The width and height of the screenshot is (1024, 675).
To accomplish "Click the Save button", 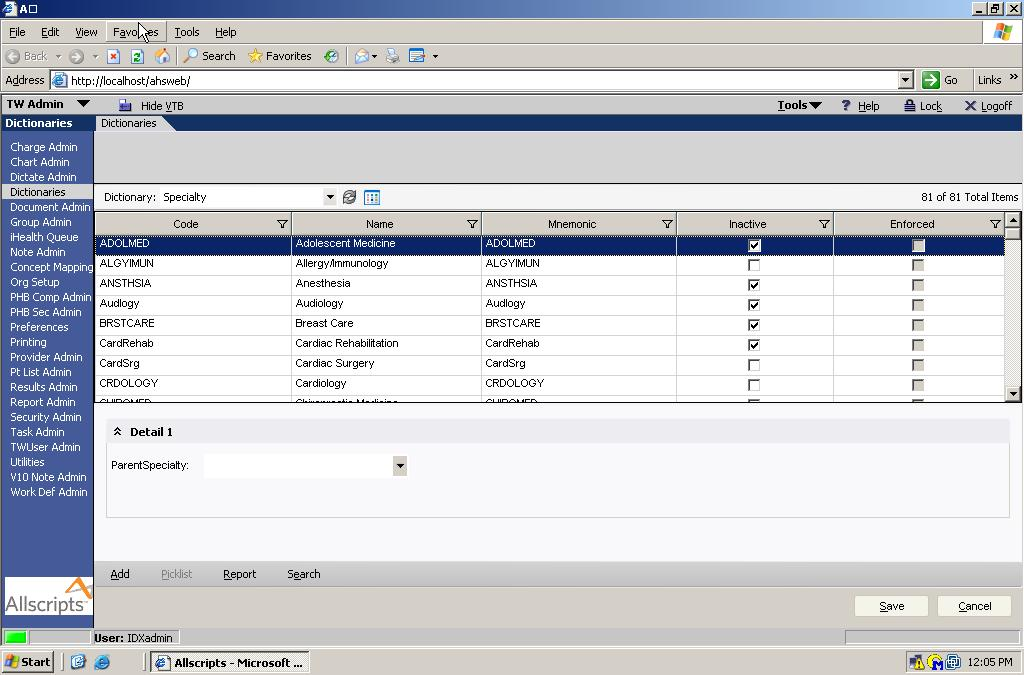I will click(890, 605).
